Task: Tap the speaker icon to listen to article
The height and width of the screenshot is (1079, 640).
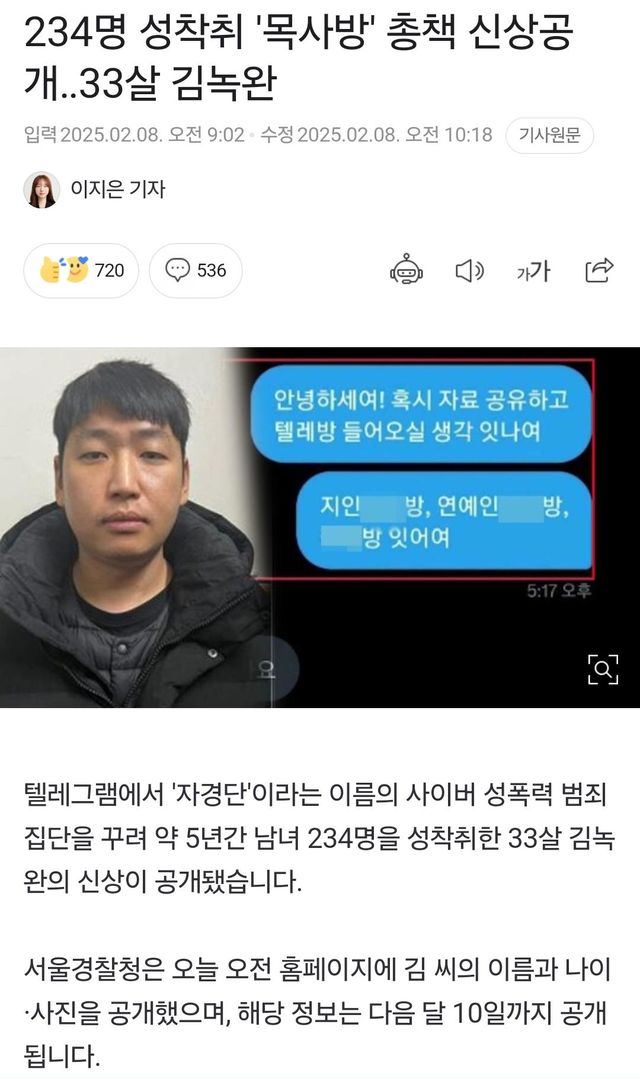Action: 469,271
